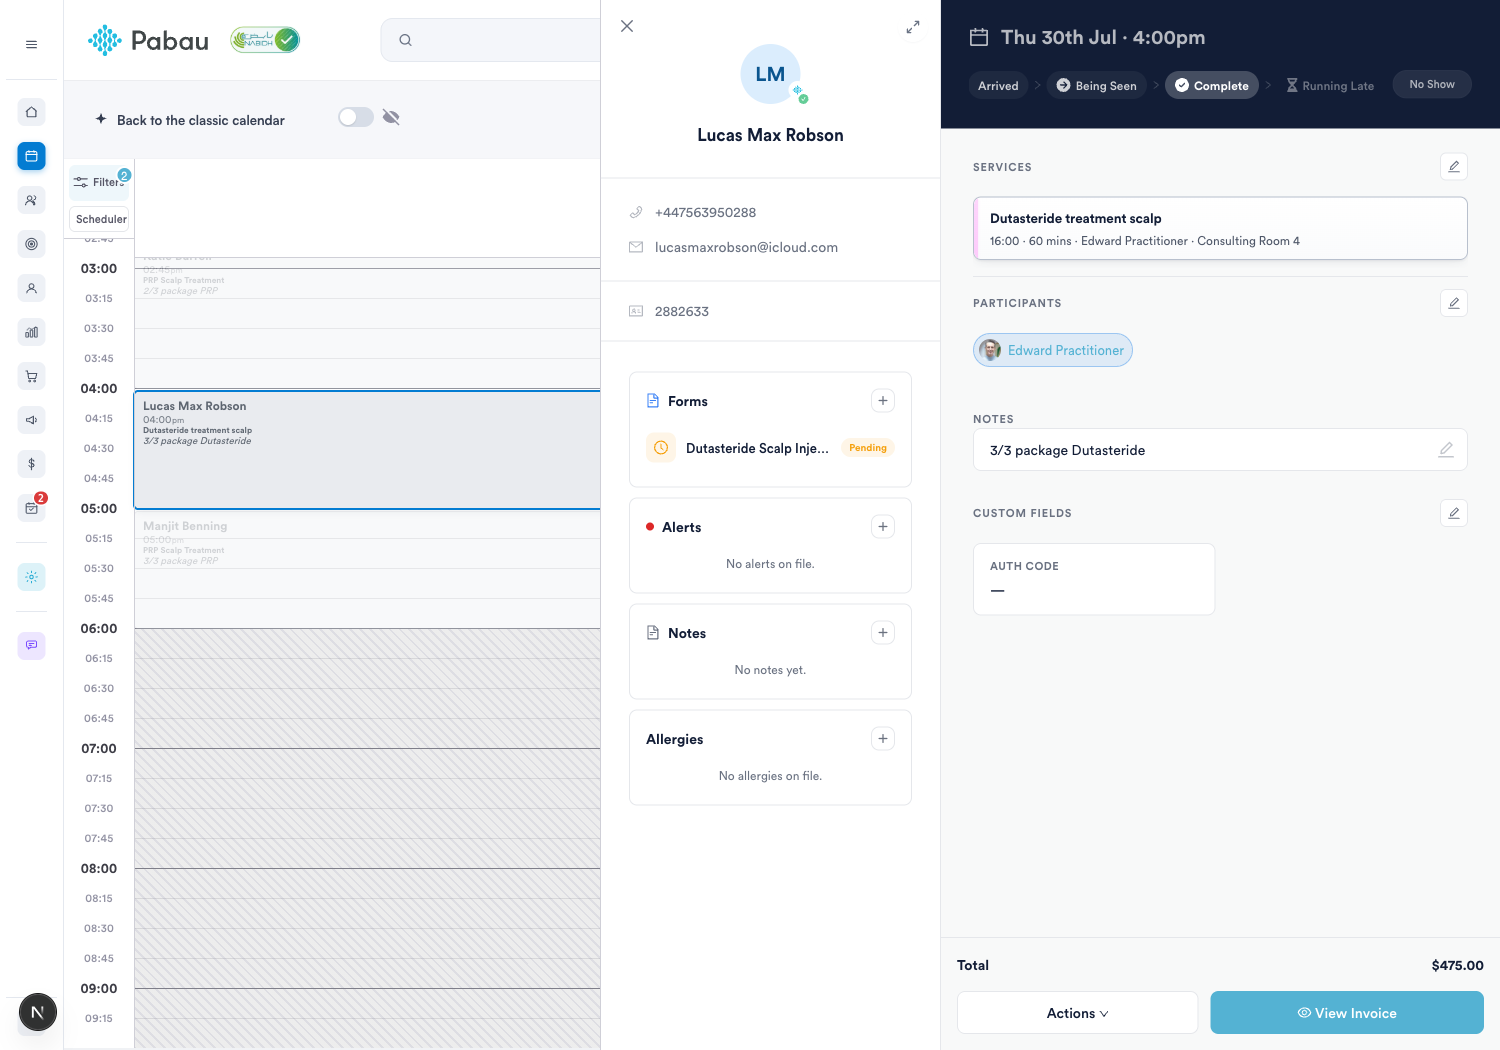1500x1050 pixels.
Task: Mark appointment as No Show
Action: point(1432,84)
